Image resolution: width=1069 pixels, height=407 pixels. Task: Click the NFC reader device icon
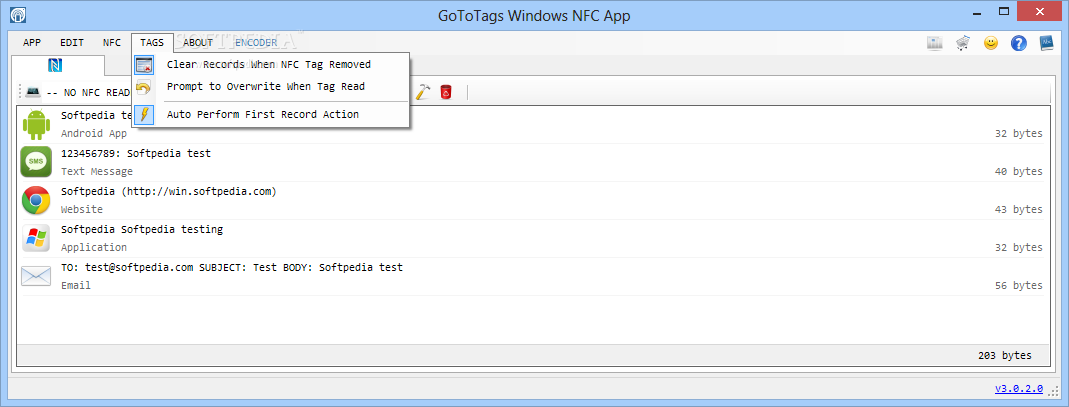(33, 91)
